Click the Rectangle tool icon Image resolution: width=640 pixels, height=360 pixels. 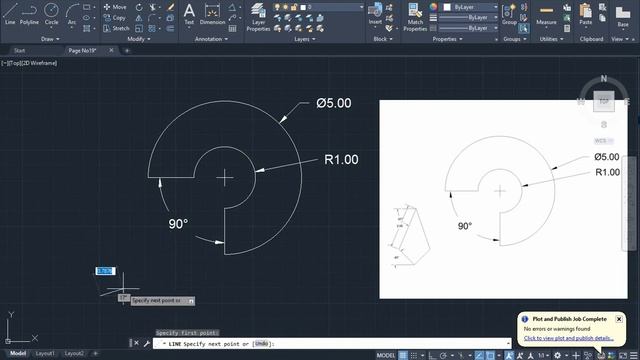point(87,7)
